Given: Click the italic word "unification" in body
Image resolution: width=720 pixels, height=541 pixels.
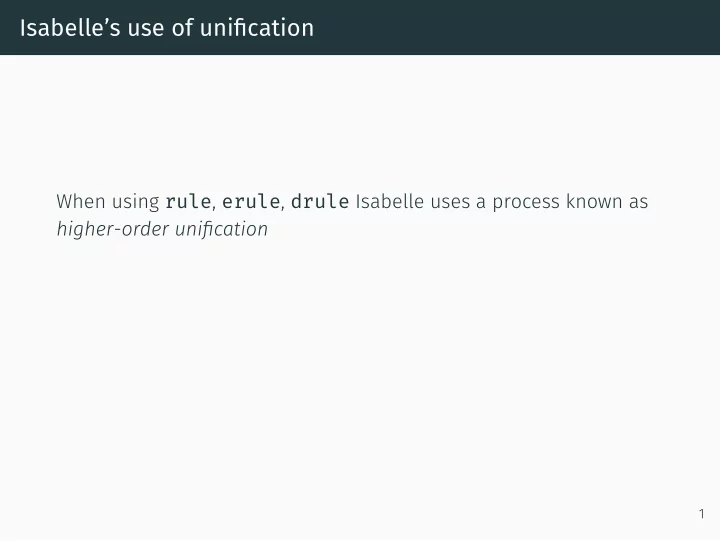Looking at the screenshot, I should point(221,229).
